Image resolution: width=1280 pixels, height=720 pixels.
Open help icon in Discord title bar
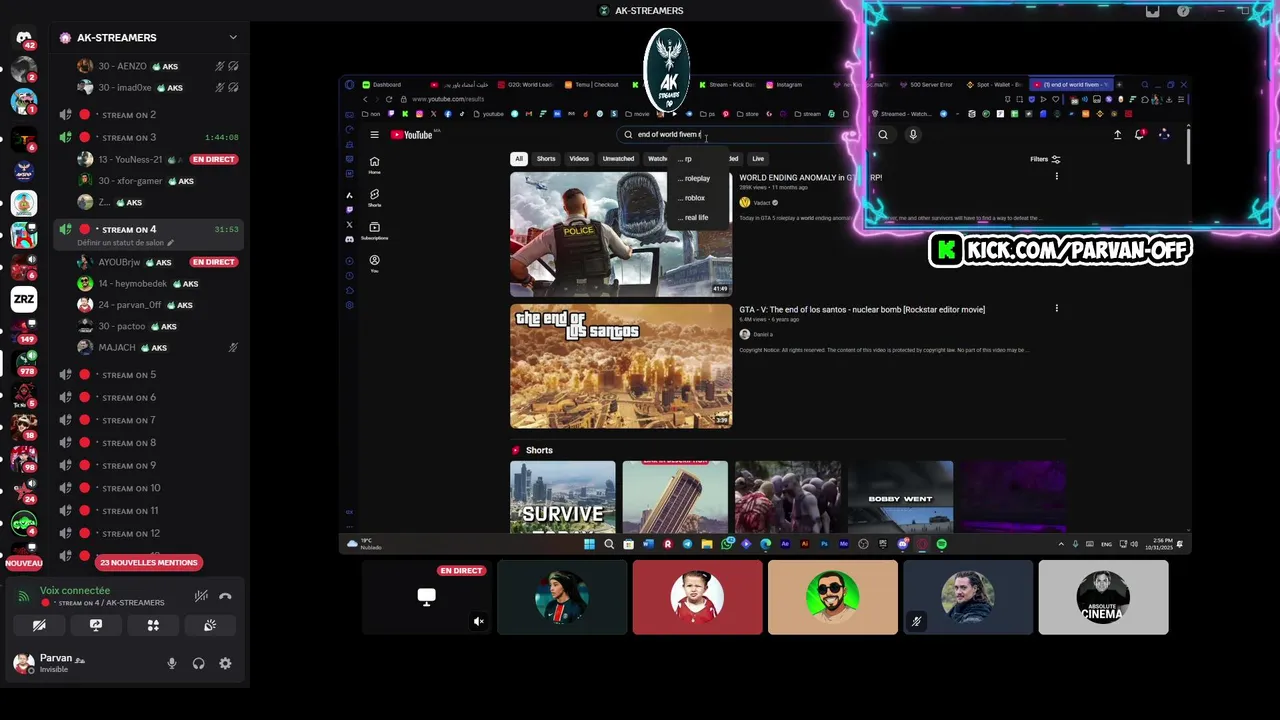pyautogui.click(x=1184, y=11)
